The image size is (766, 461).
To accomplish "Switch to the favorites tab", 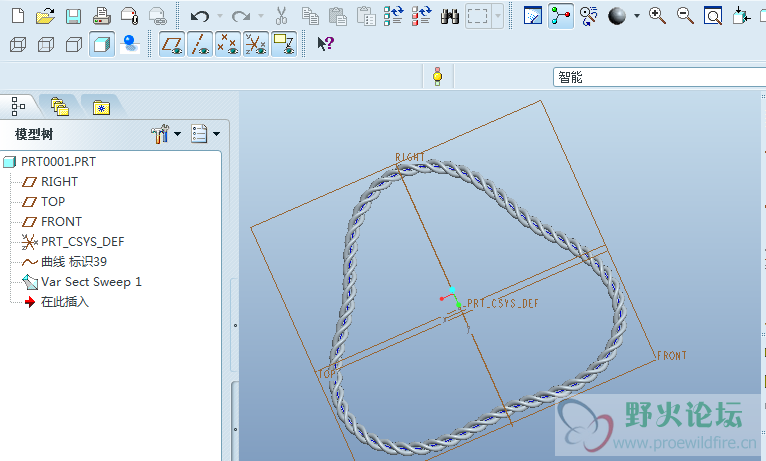I will 101,107.
